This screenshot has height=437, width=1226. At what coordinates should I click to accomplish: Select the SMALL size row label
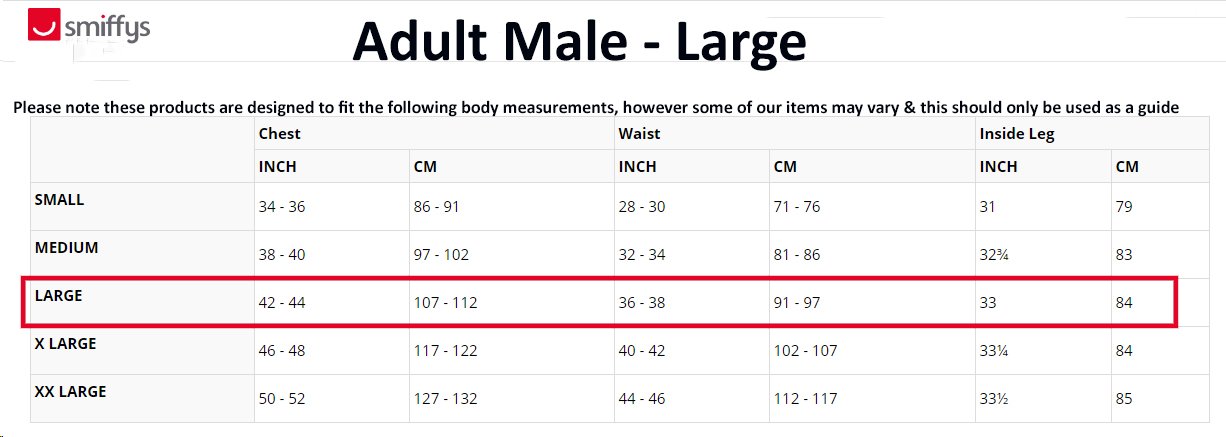coord(60,200)
